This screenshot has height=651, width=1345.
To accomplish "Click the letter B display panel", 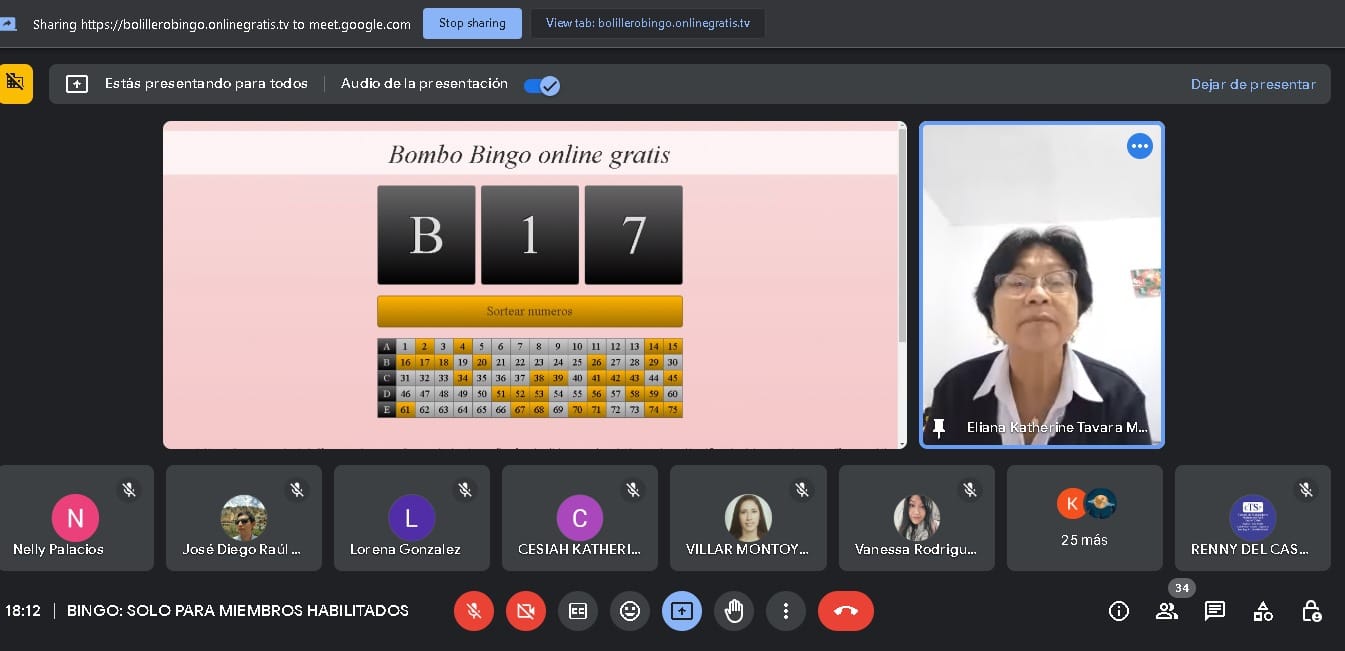I will click(426, 235).
